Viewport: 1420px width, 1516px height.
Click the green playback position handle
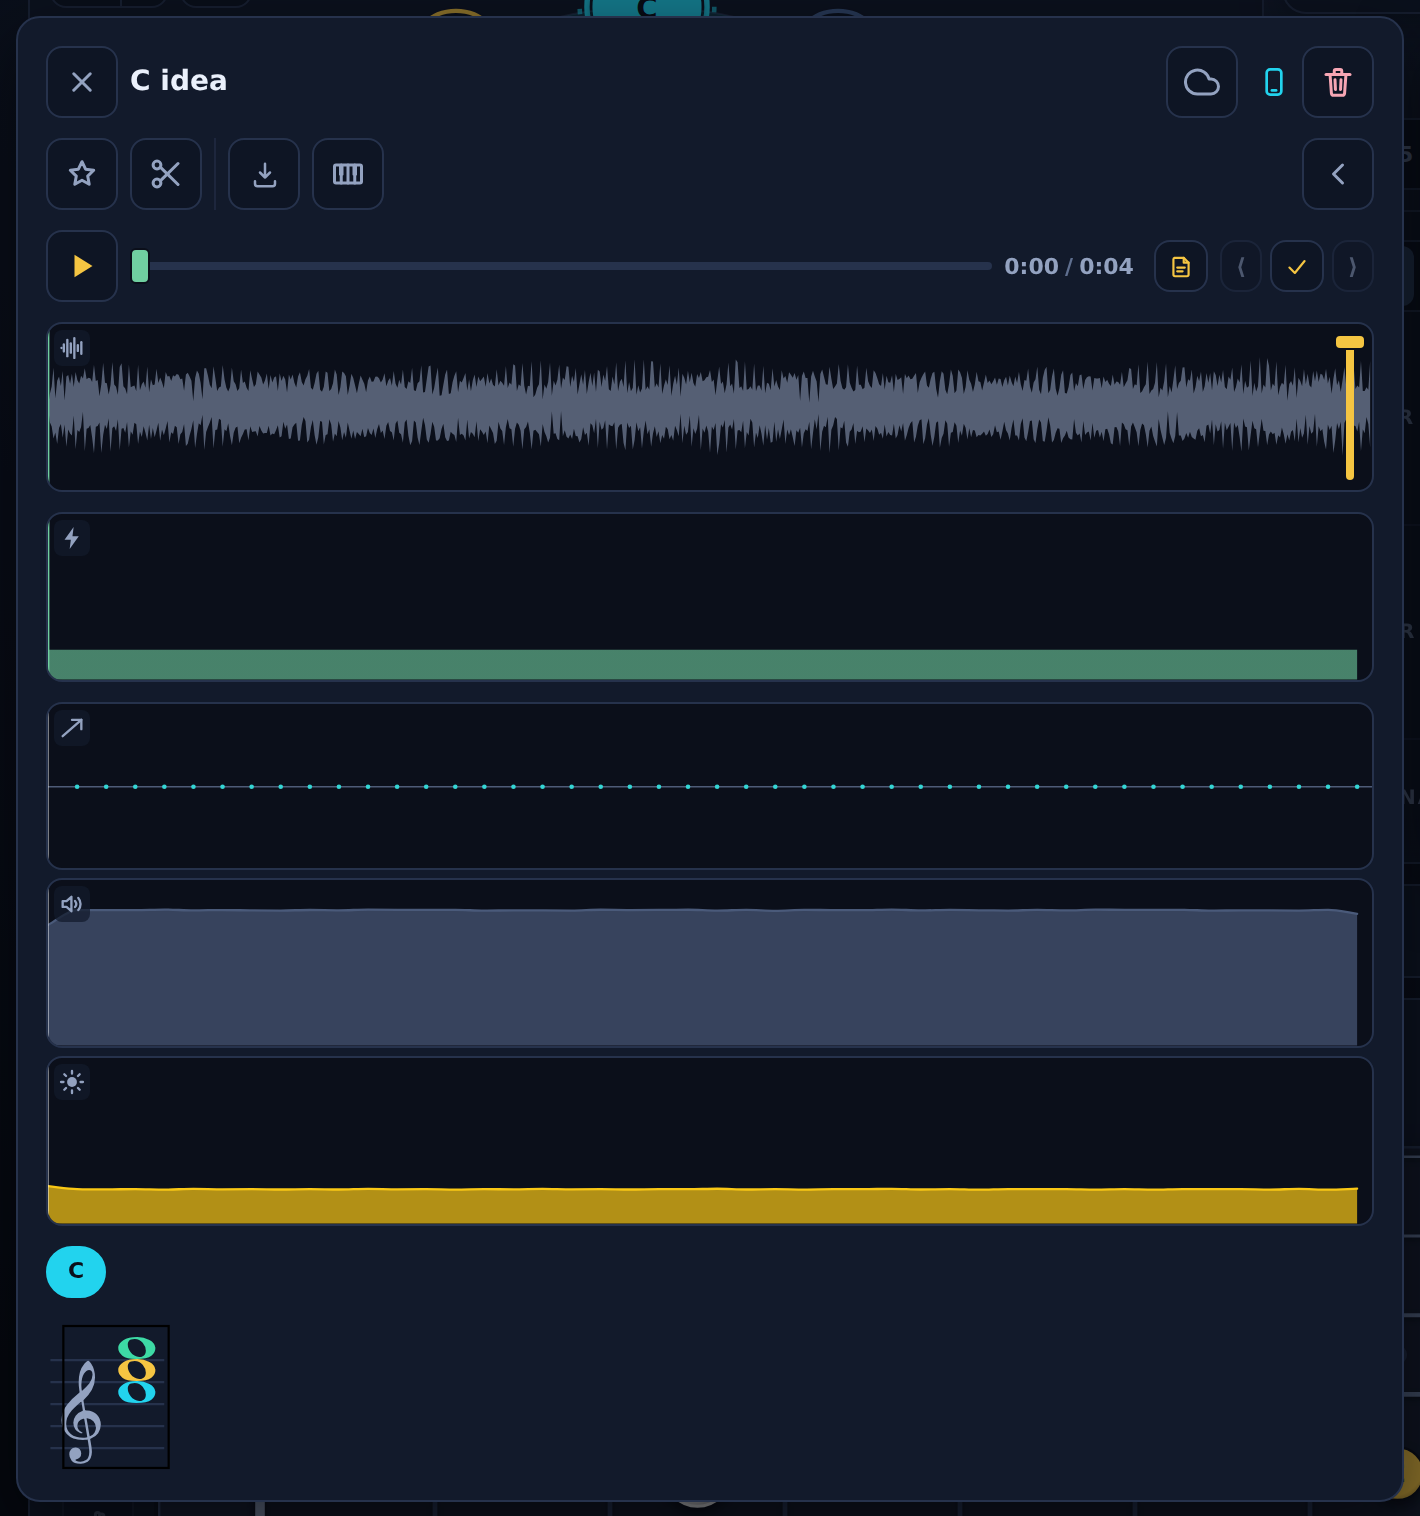point(140,266)
